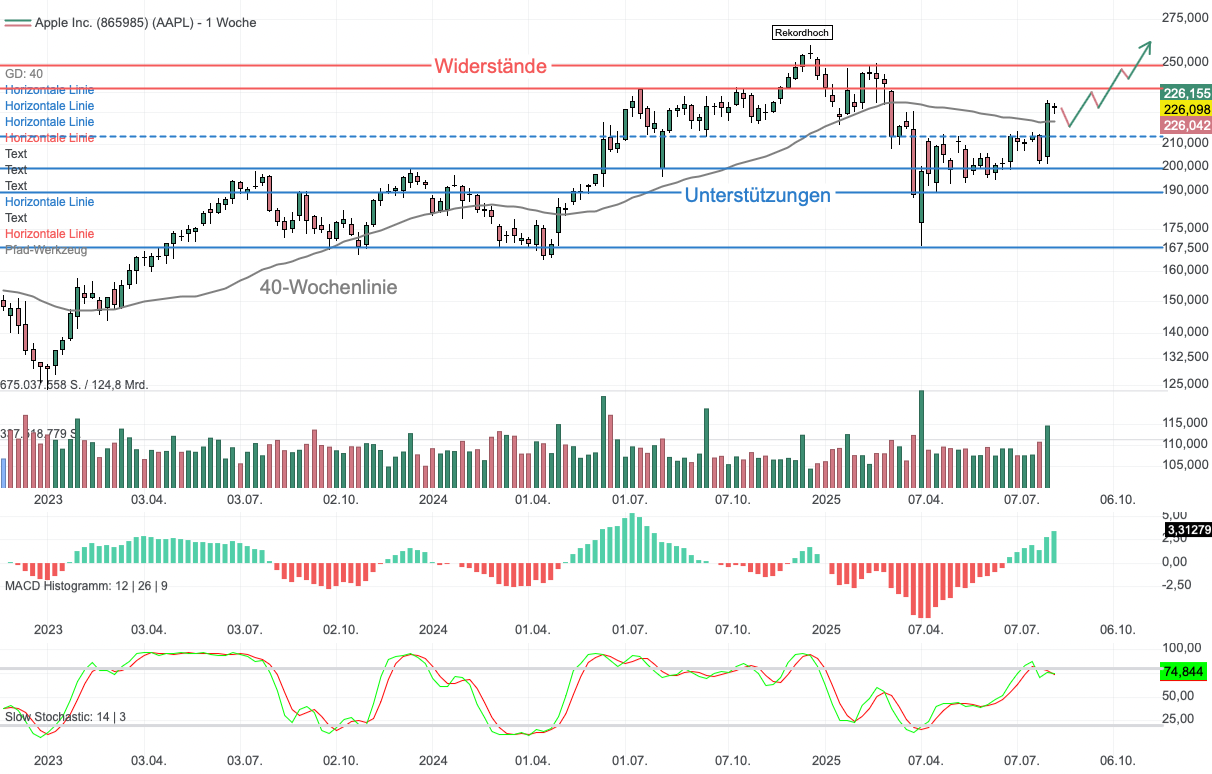
Task: Click the pink 226,042 price tag
Action: tap(1187, 125)
